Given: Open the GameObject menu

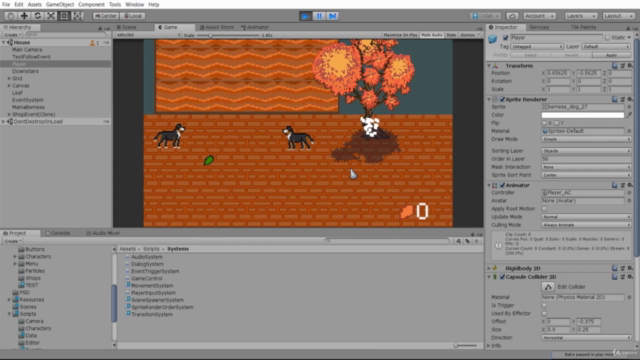Looking at the screenshot, I should click(60, 4).
